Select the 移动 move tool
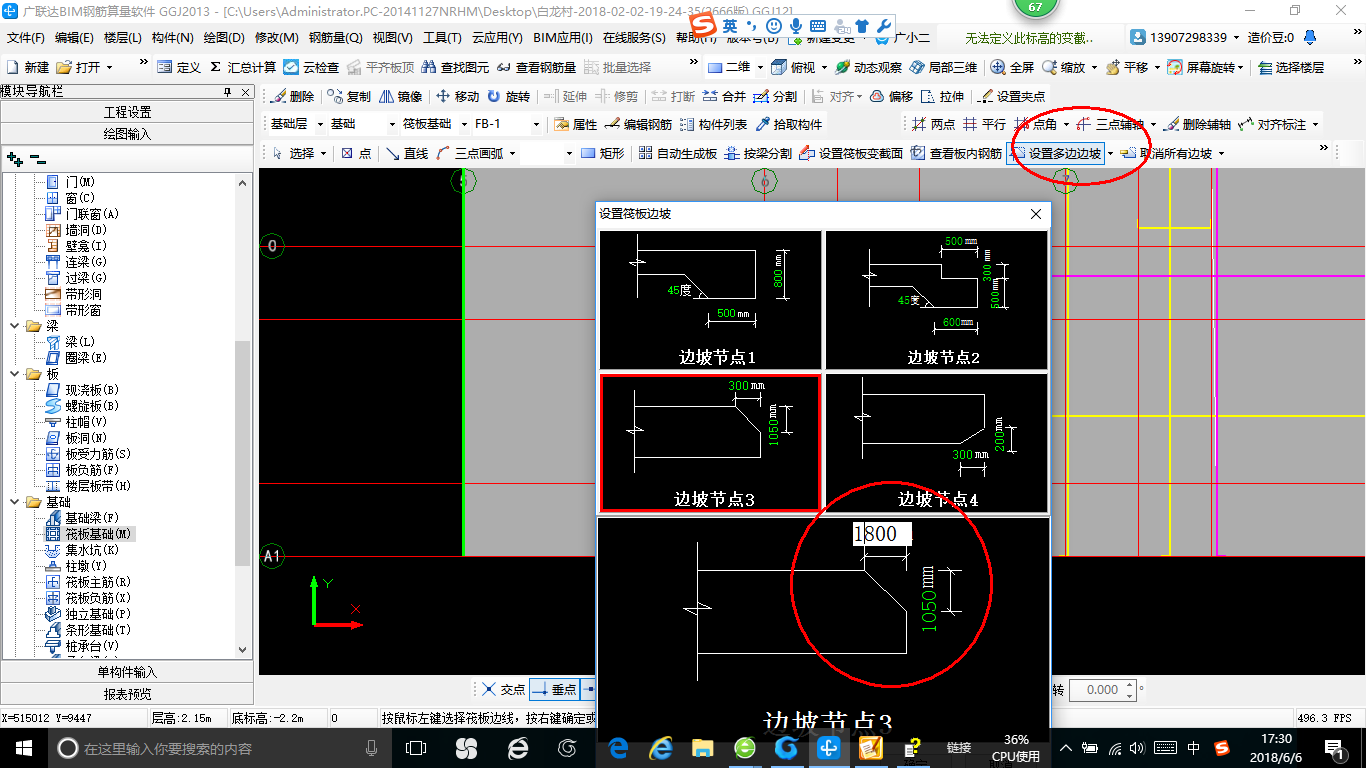The image size is (1366, 768). (x=457, y=96)
